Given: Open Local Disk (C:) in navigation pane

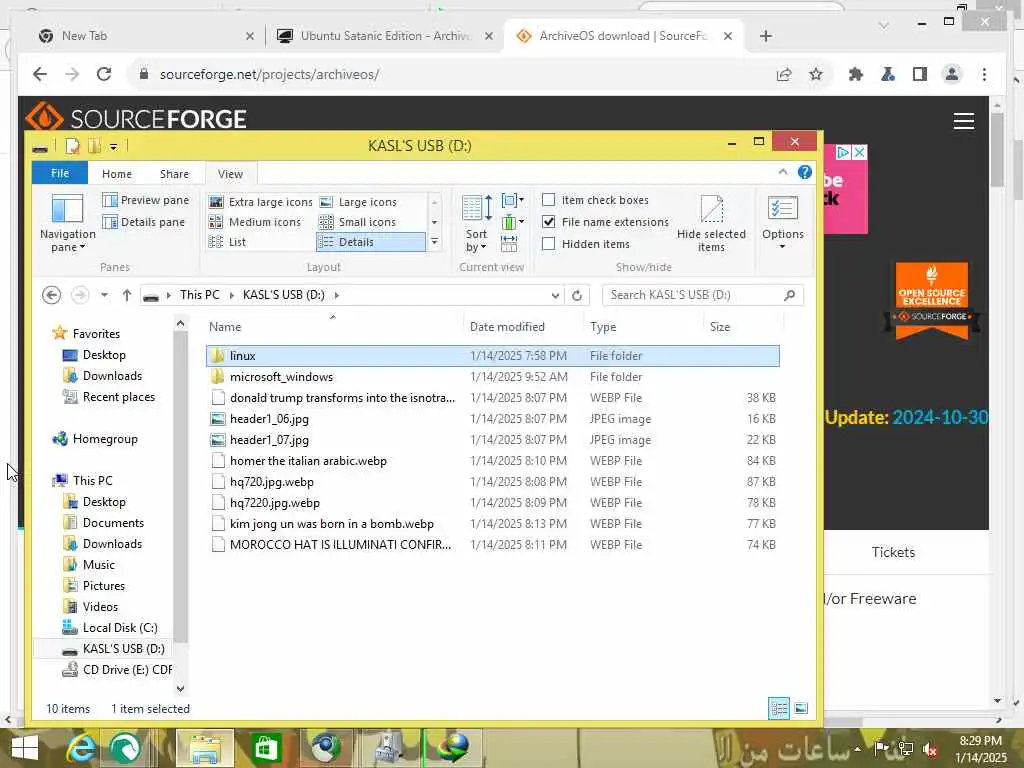Looking at the screenshot, I should 110,628.
